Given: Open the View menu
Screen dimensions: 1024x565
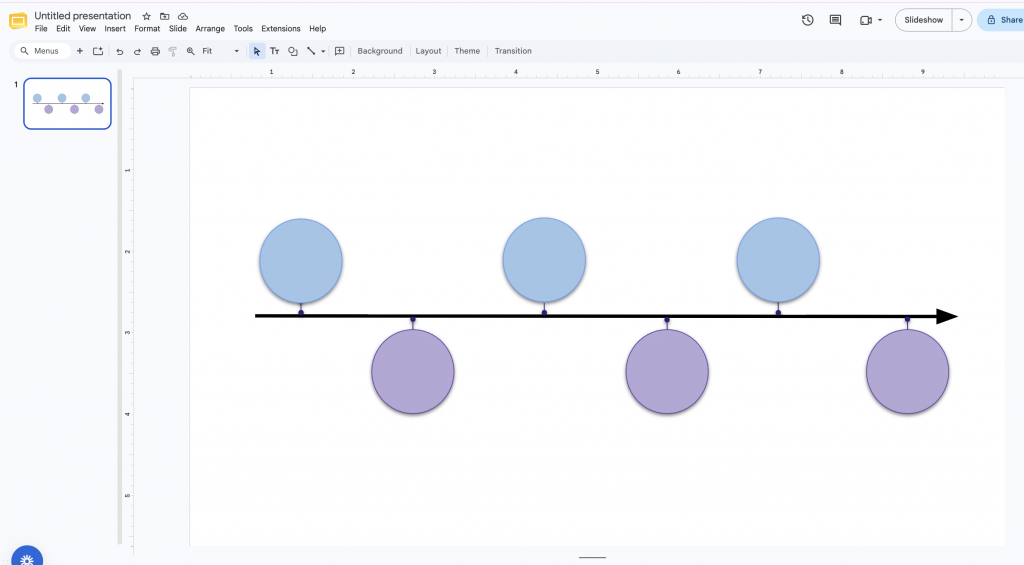Looking at the screenshot, I should point(88,29).
